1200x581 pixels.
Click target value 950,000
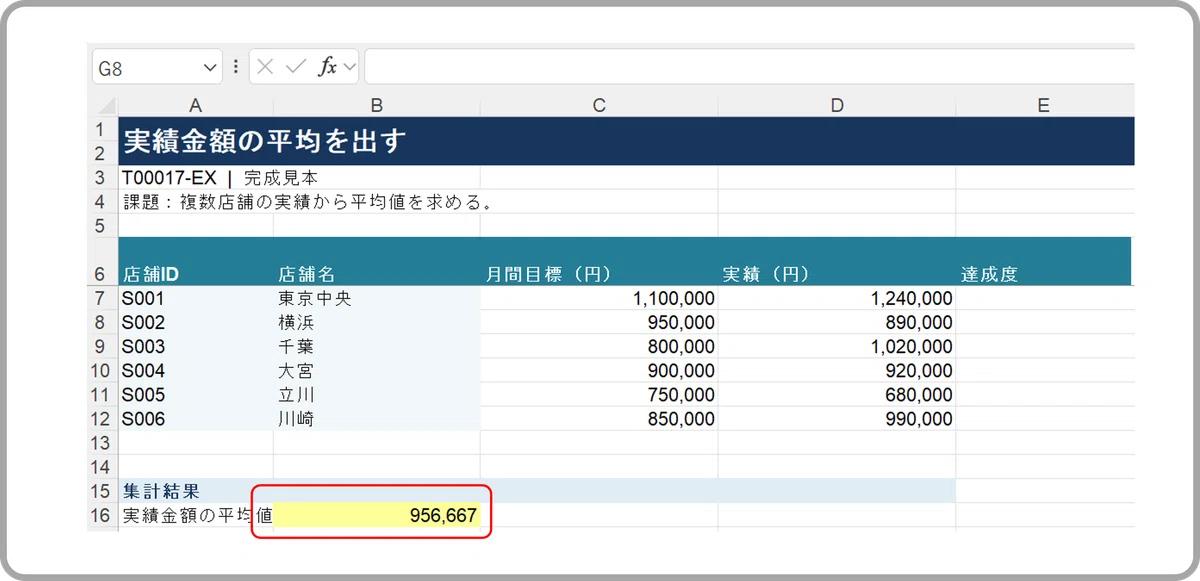[599, 322]
